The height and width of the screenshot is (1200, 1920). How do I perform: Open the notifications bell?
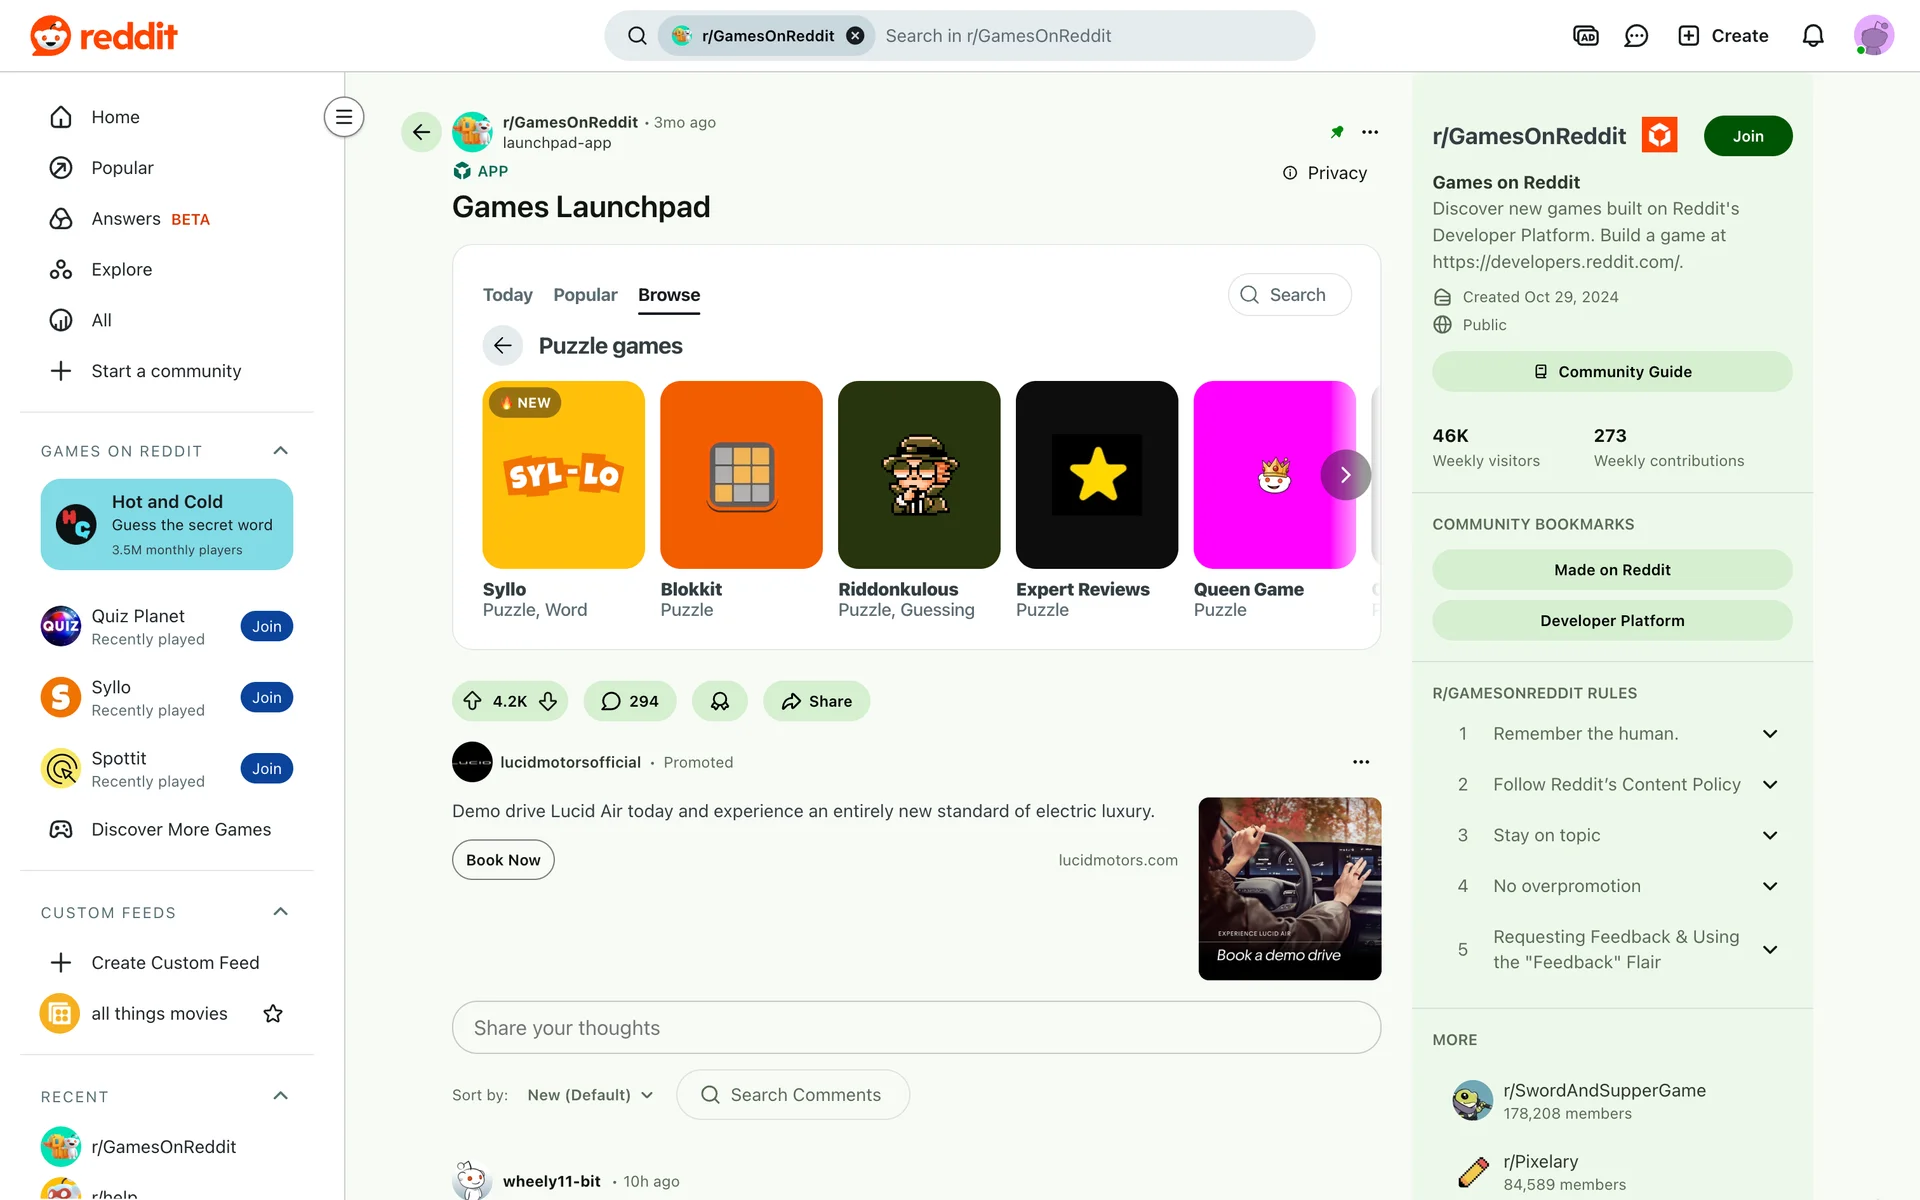1812,36
